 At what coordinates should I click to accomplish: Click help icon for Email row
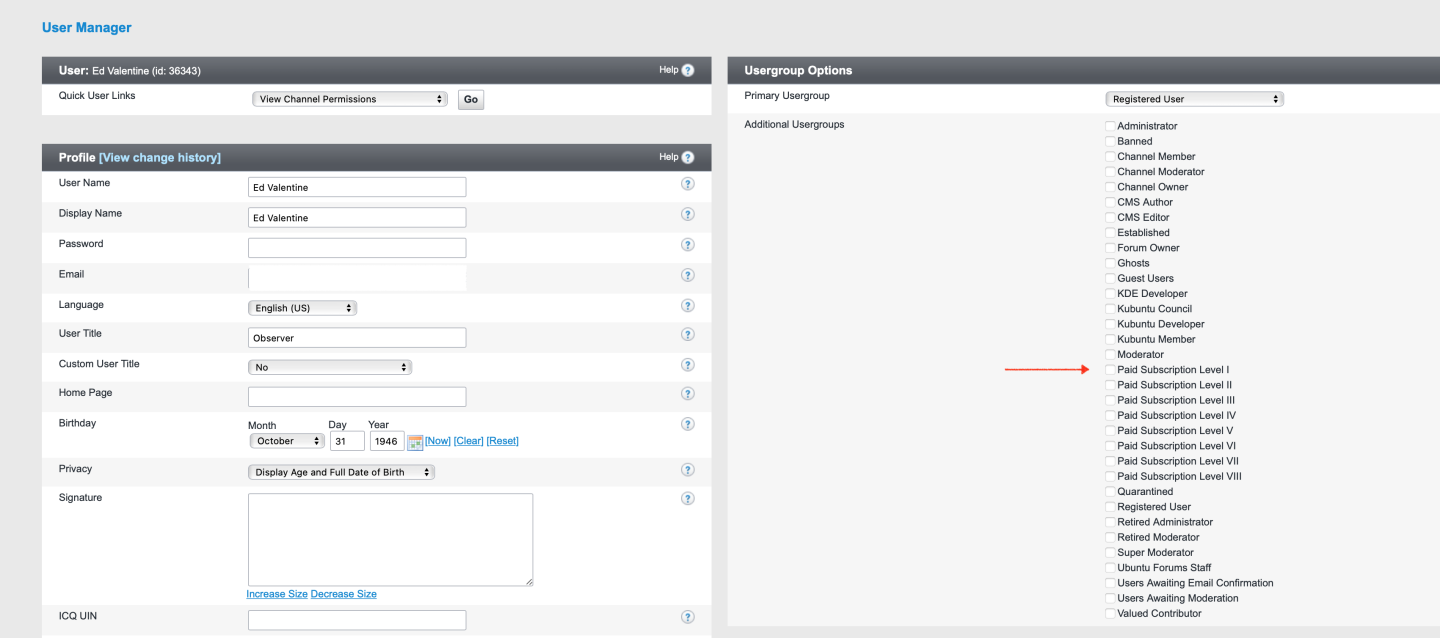tap(688, 275)
